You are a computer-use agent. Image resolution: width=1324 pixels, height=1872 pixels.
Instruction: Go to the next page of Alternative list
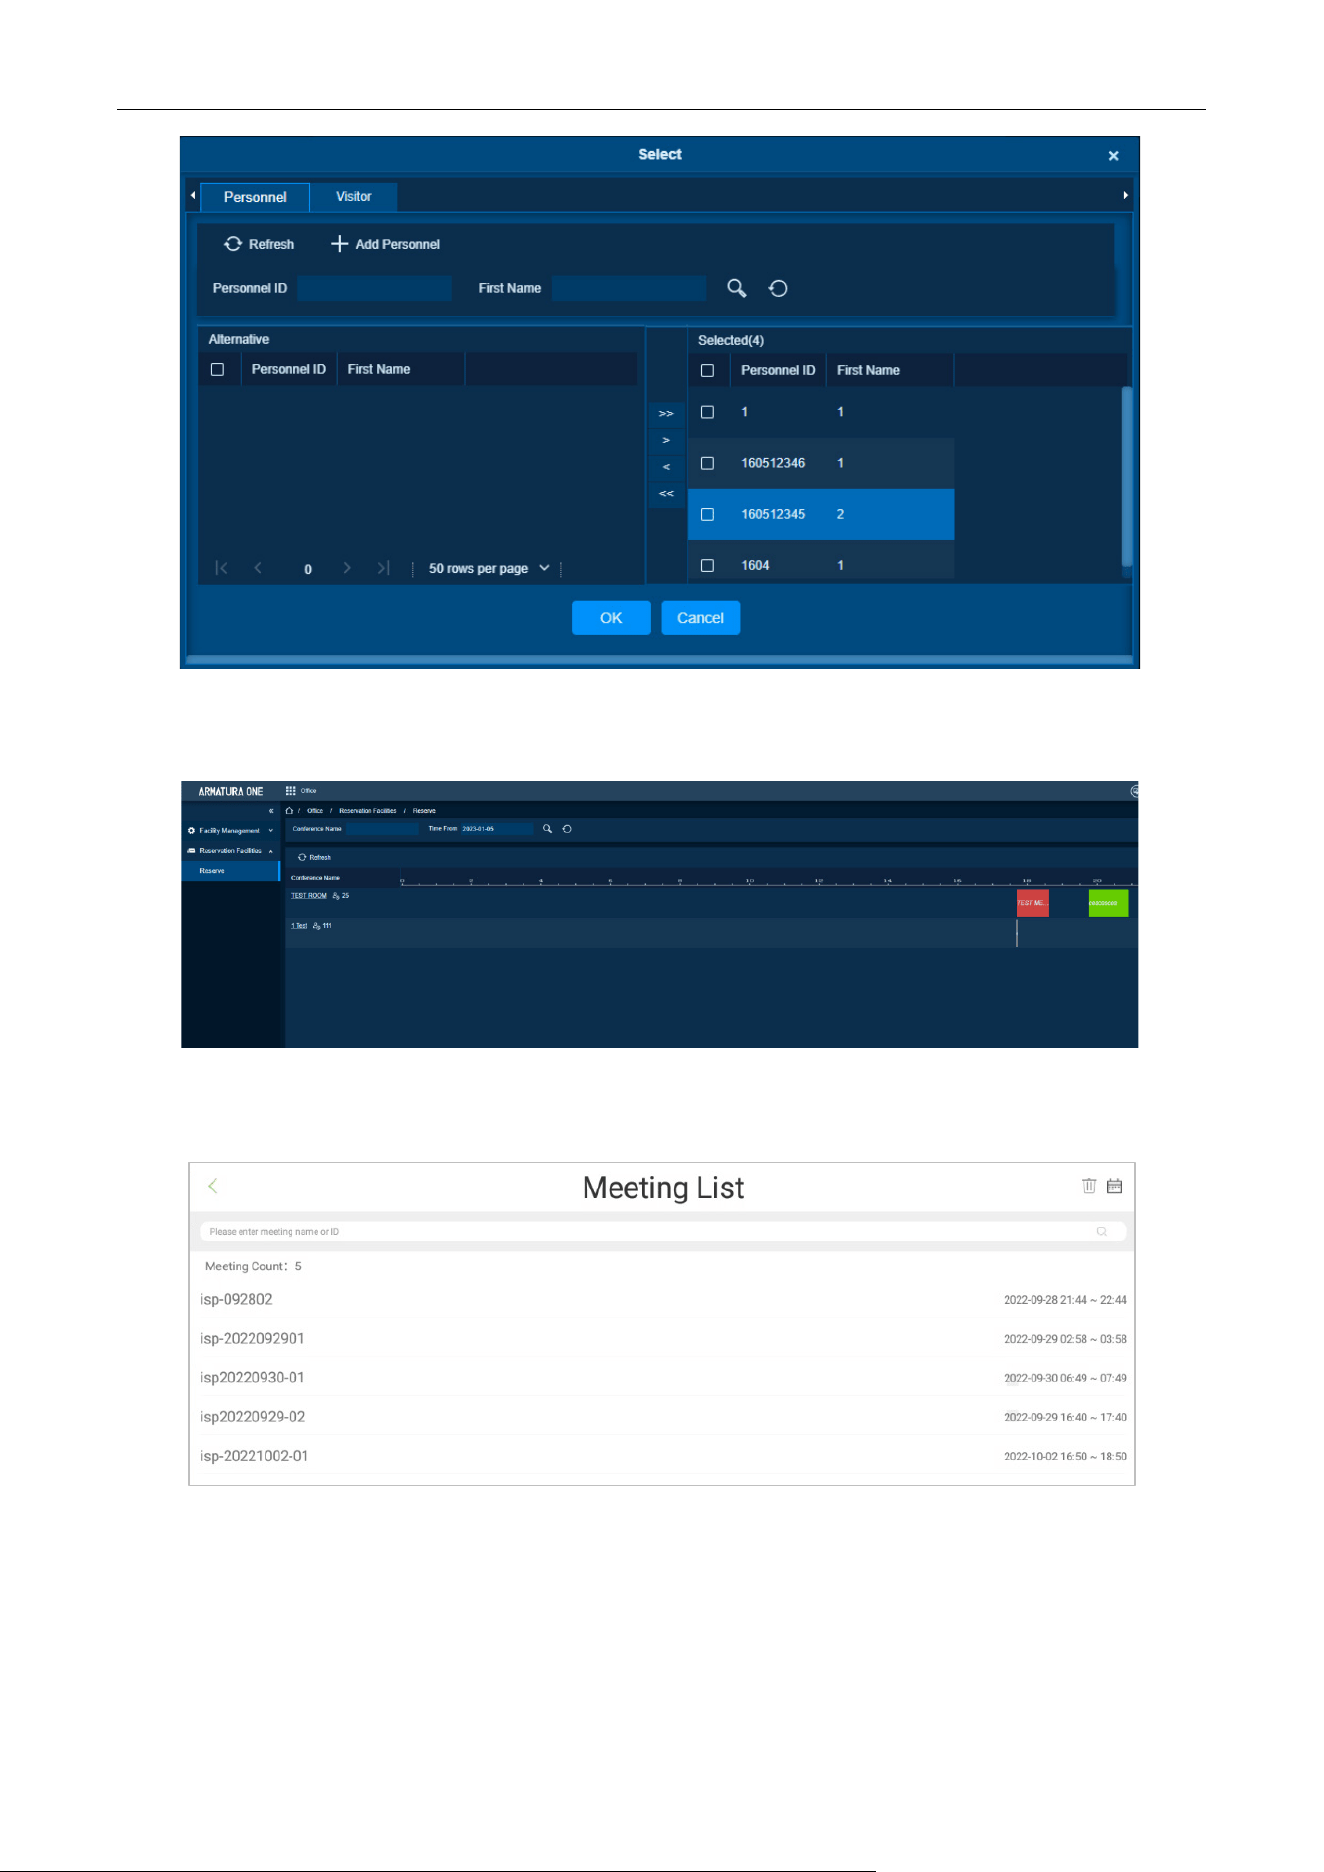click(346, 568)
